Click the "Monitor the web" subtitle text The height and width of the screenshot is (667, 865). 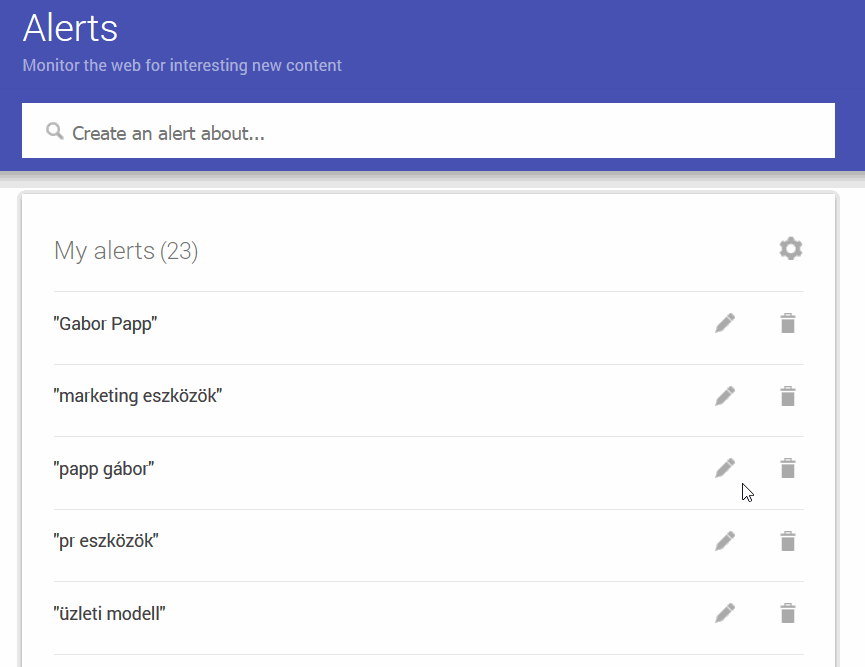click(182, 66)
